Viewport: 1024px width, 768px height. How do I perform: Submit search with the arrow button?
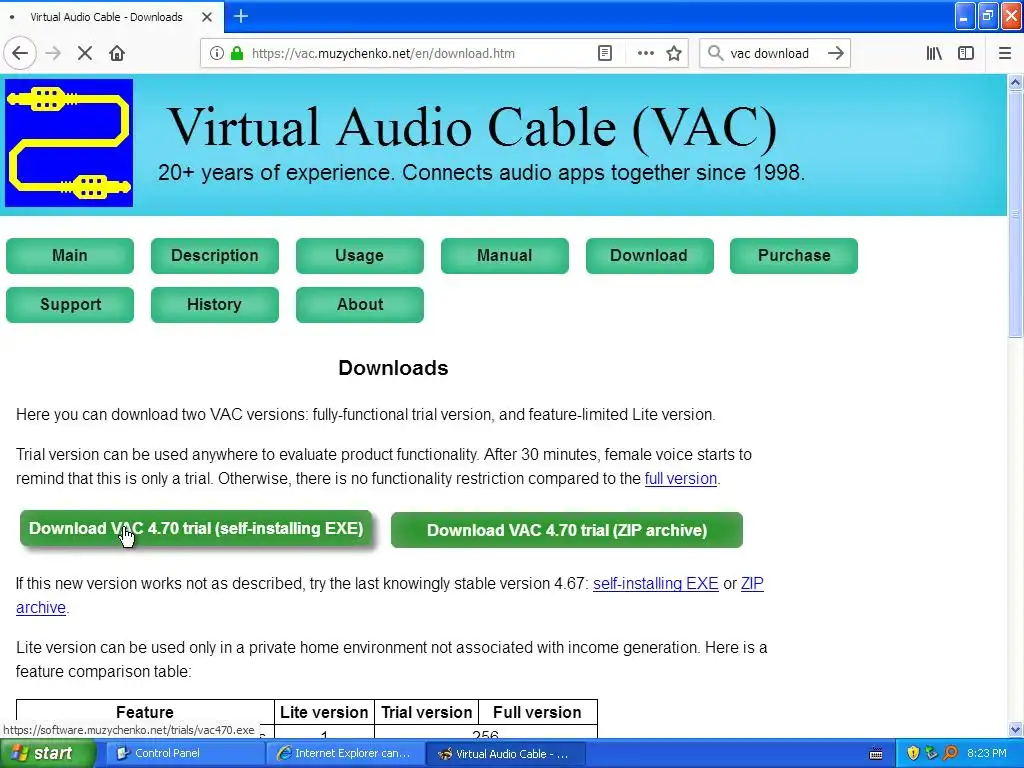(x=836, y=53)
